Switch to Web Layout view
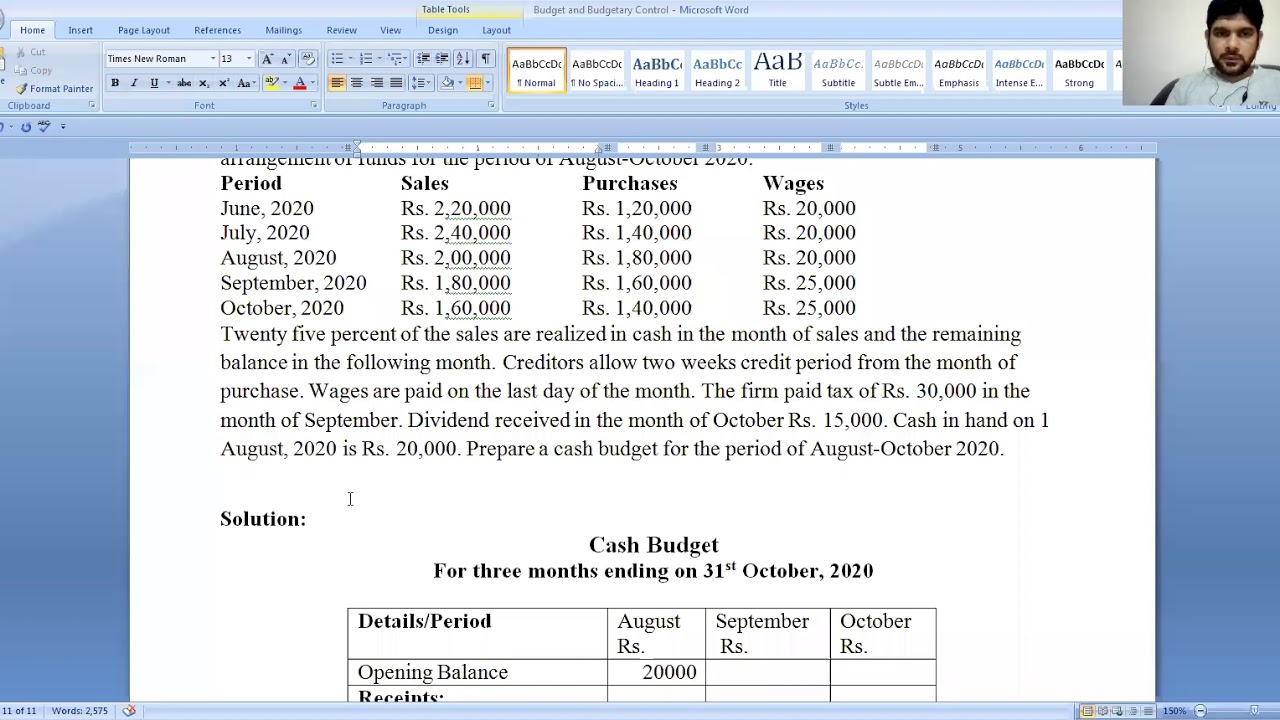The height and width of the screenshot is (720, 1280). click(1117, 711)
